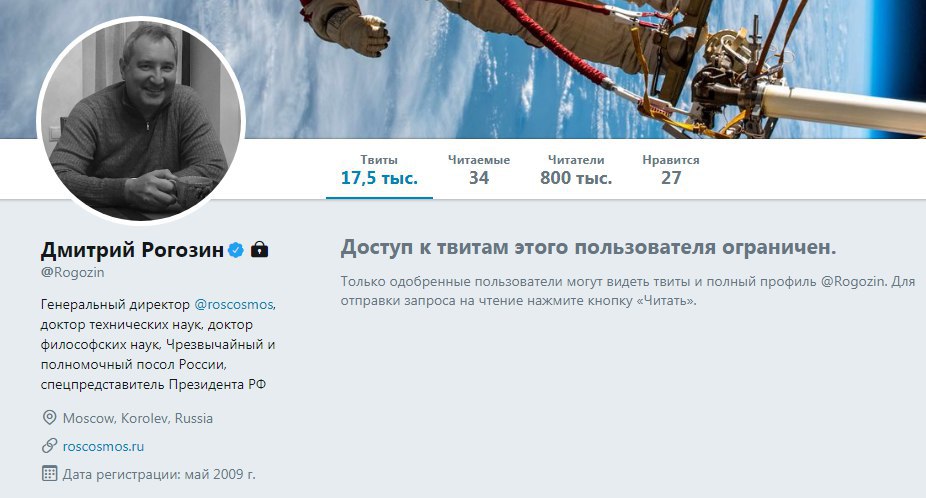Open the Нравится tab showing 27

pos(670,170)
